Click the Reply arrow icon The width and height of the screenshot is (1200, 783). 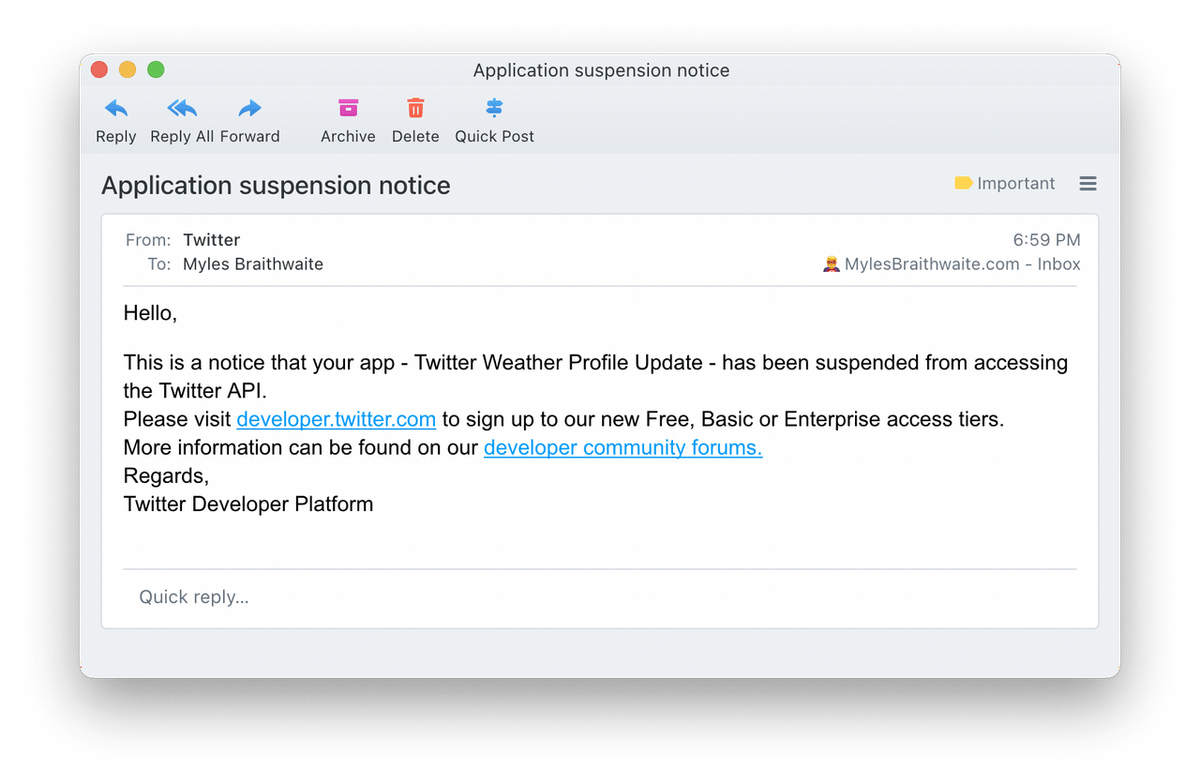pos(116,108)
